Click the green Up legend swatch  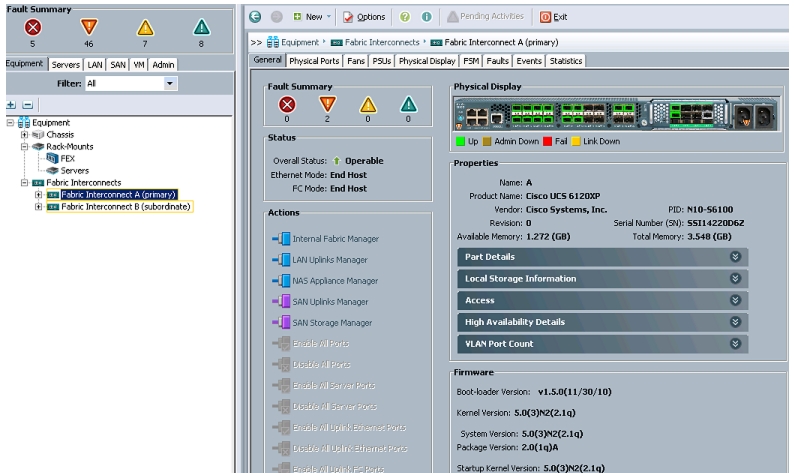coord(460,141)
